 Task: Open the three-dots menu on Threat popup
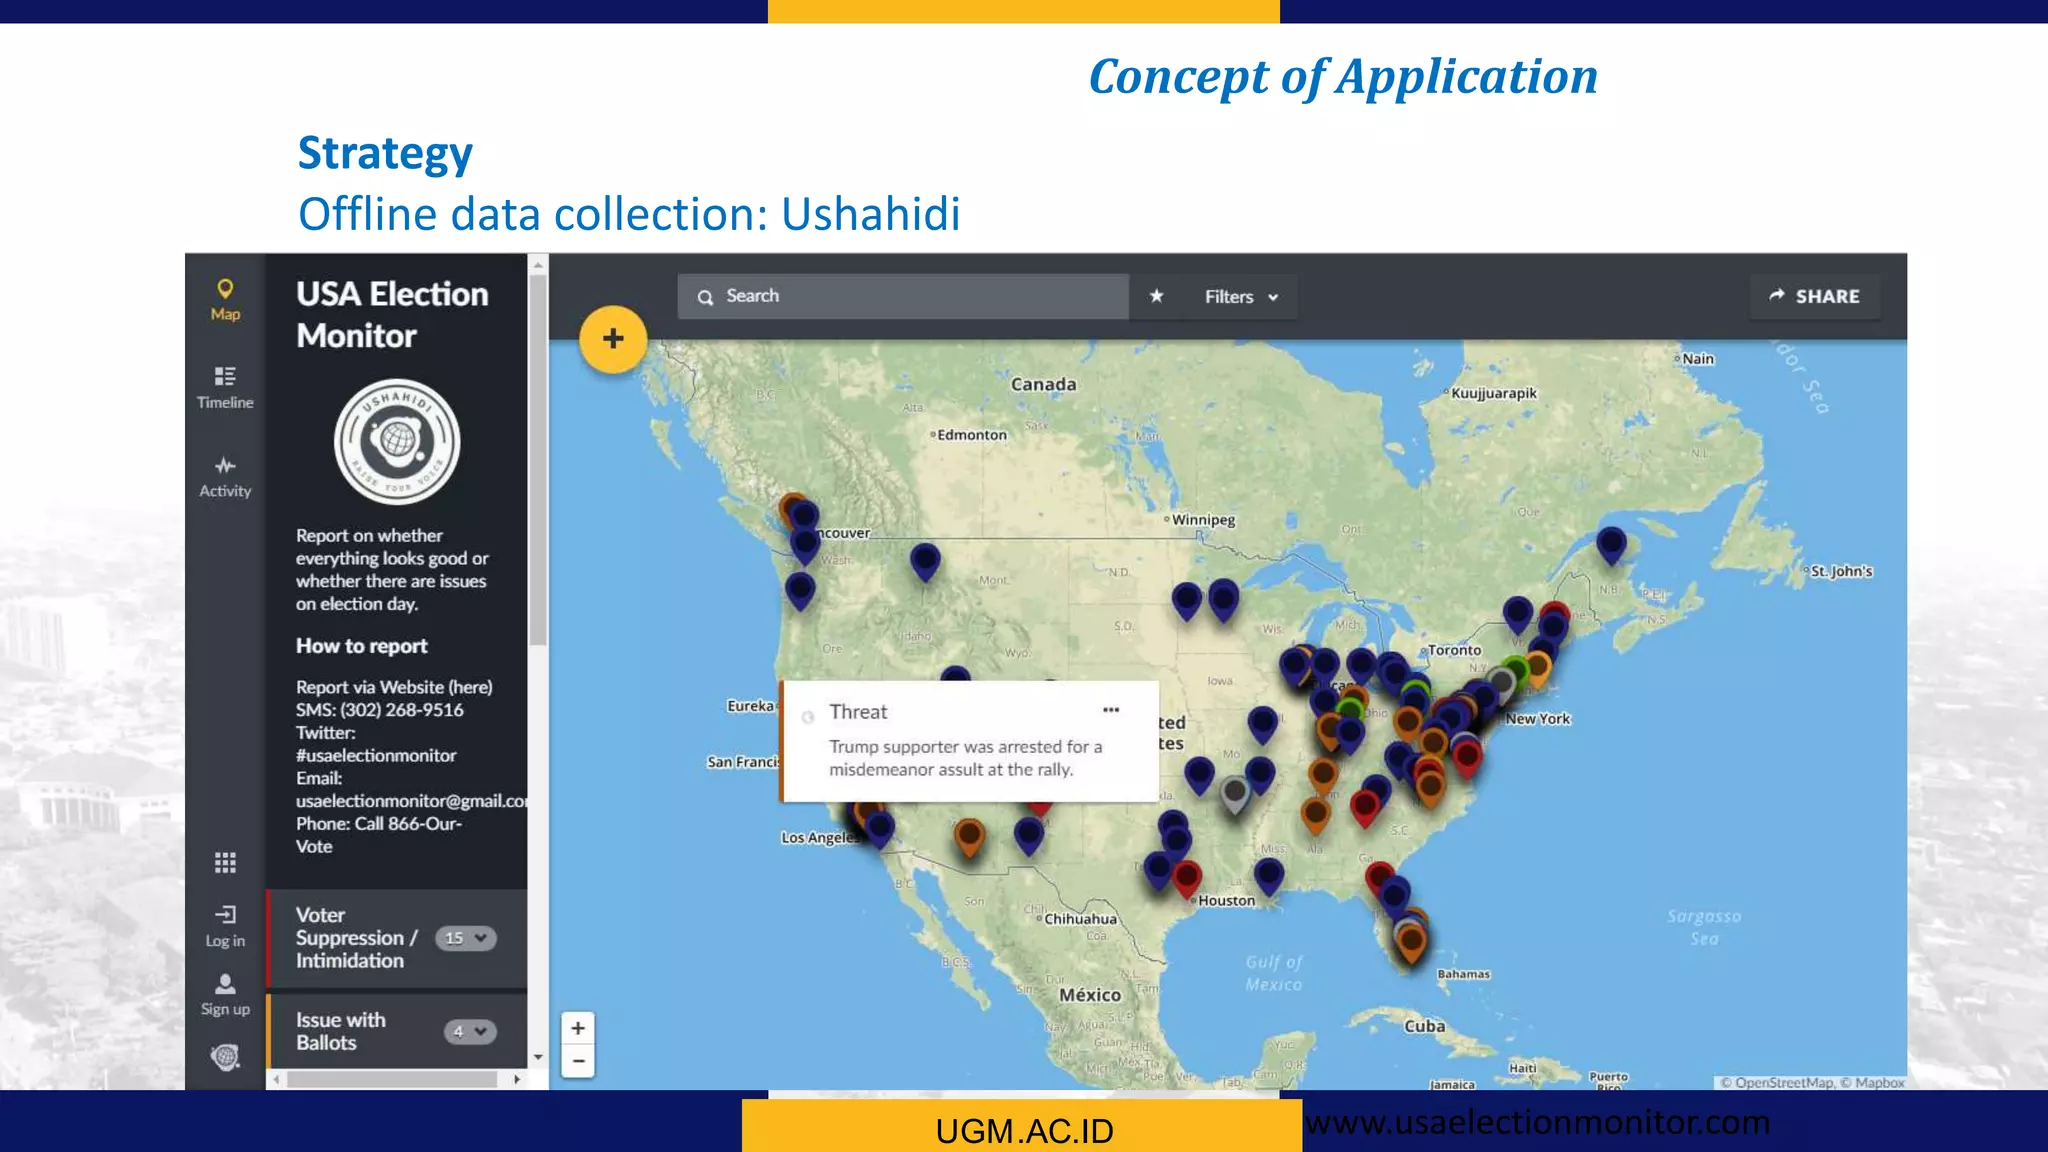point(1111,710)
